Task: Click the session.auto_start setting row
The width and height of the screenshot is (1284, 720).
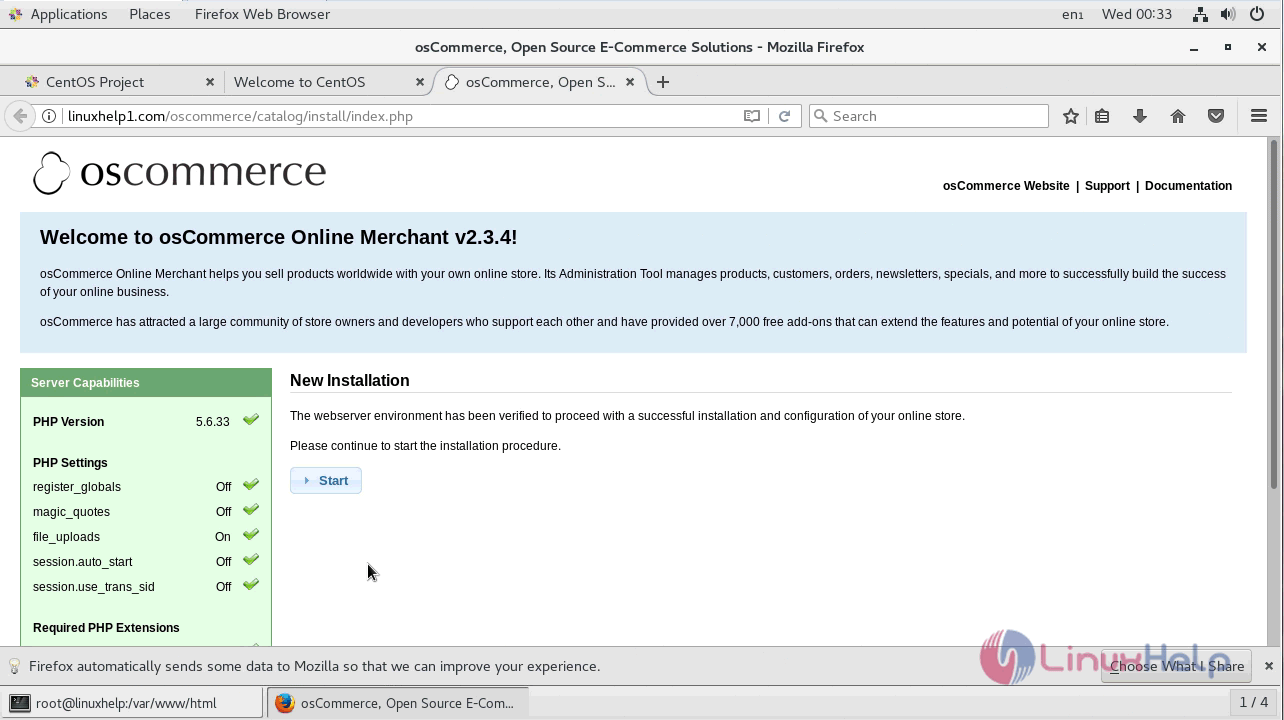Action: (x=146, y=562)
